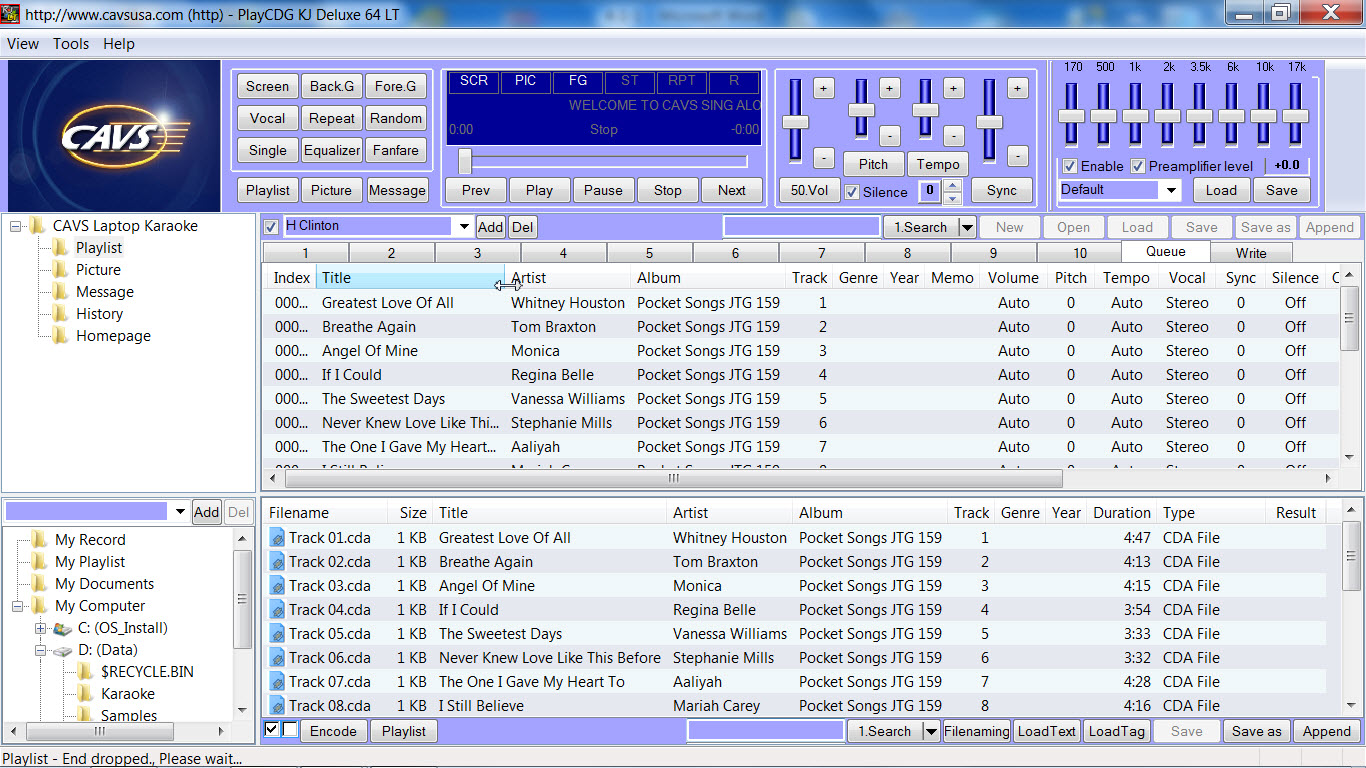This screenshot has height=768, width=1366.
Task: Click the top search input field
Action: click(801, 227)
